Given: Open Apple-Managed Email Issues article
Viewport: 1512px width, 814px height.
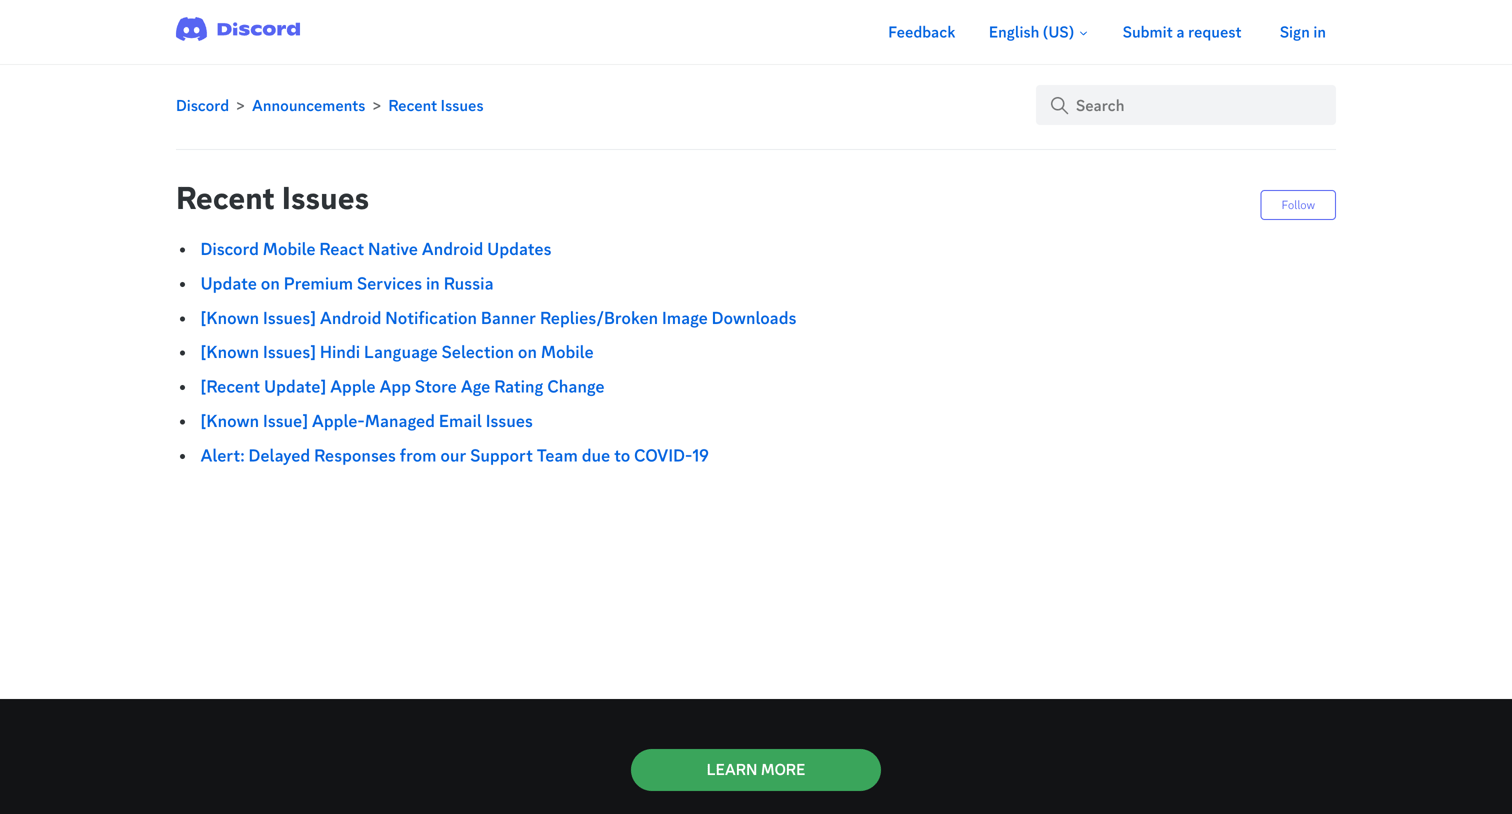Looking at the screenshot, I should click(366, 421).
